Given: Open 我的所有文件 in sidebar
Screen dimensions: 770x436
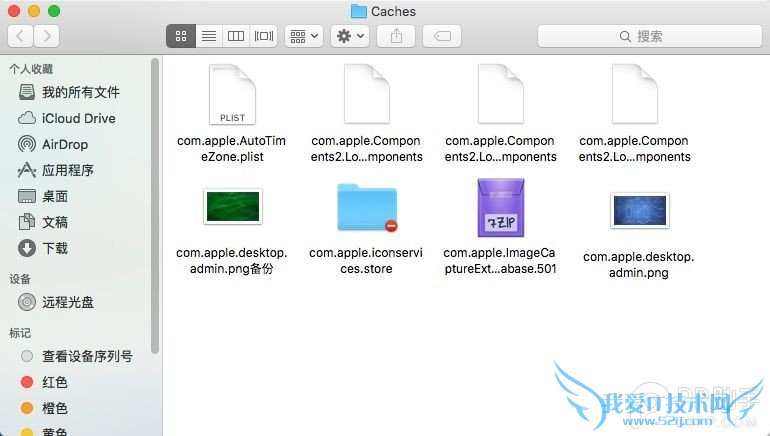Looking at the screenshot, I should [81, 92].
